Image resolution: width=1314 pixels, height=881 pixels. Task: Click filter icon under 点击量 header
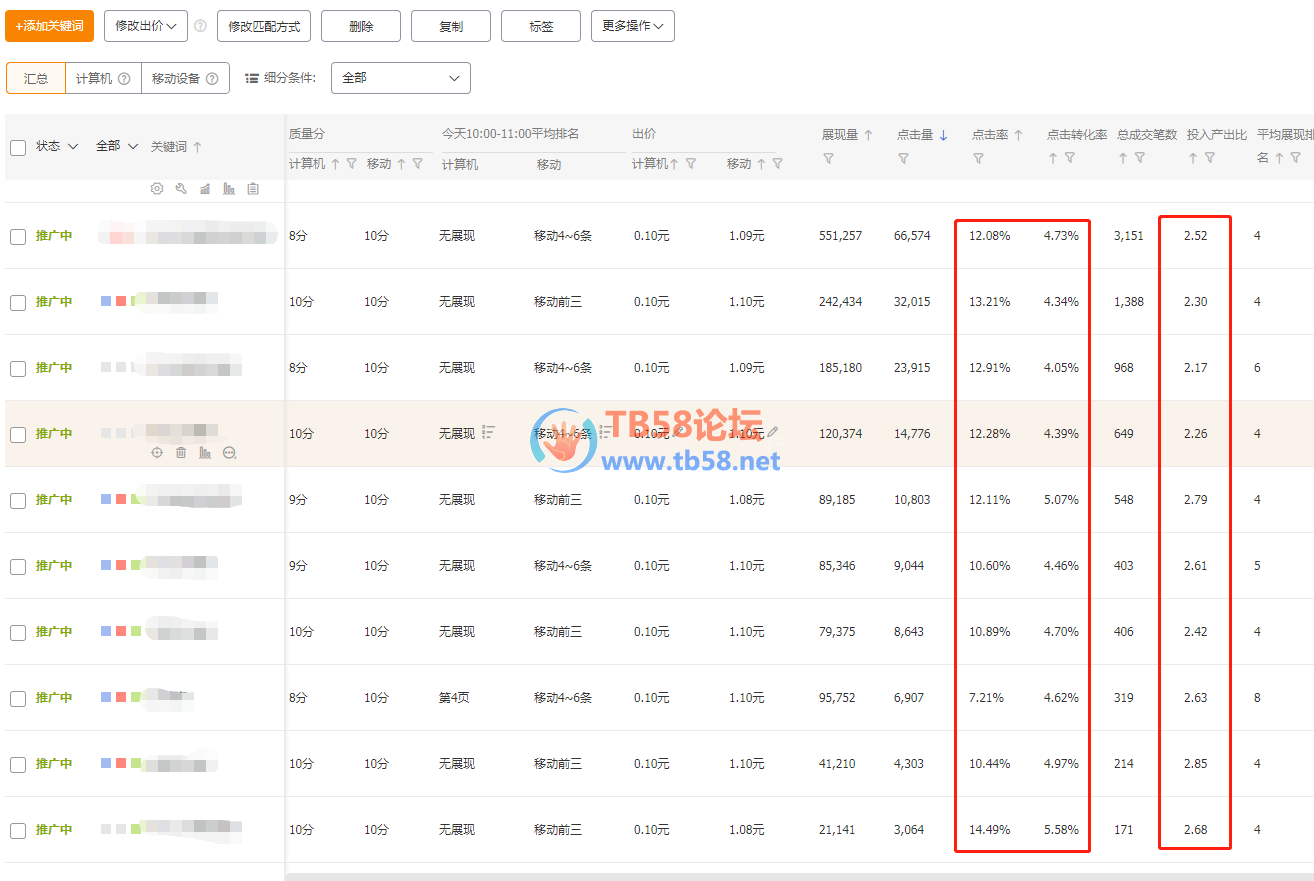(903, 158)
